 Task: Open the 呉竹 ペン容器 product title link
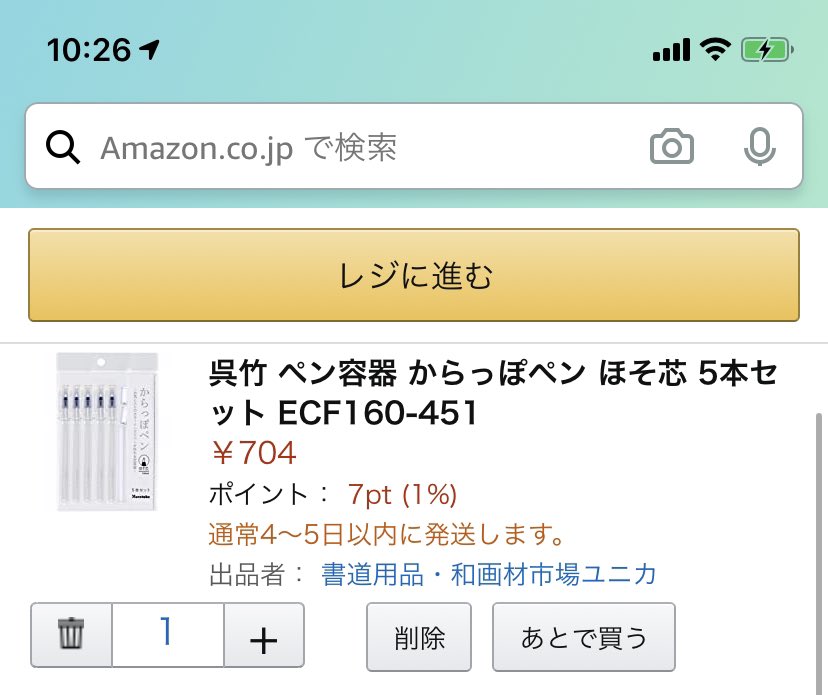(493, 392)
